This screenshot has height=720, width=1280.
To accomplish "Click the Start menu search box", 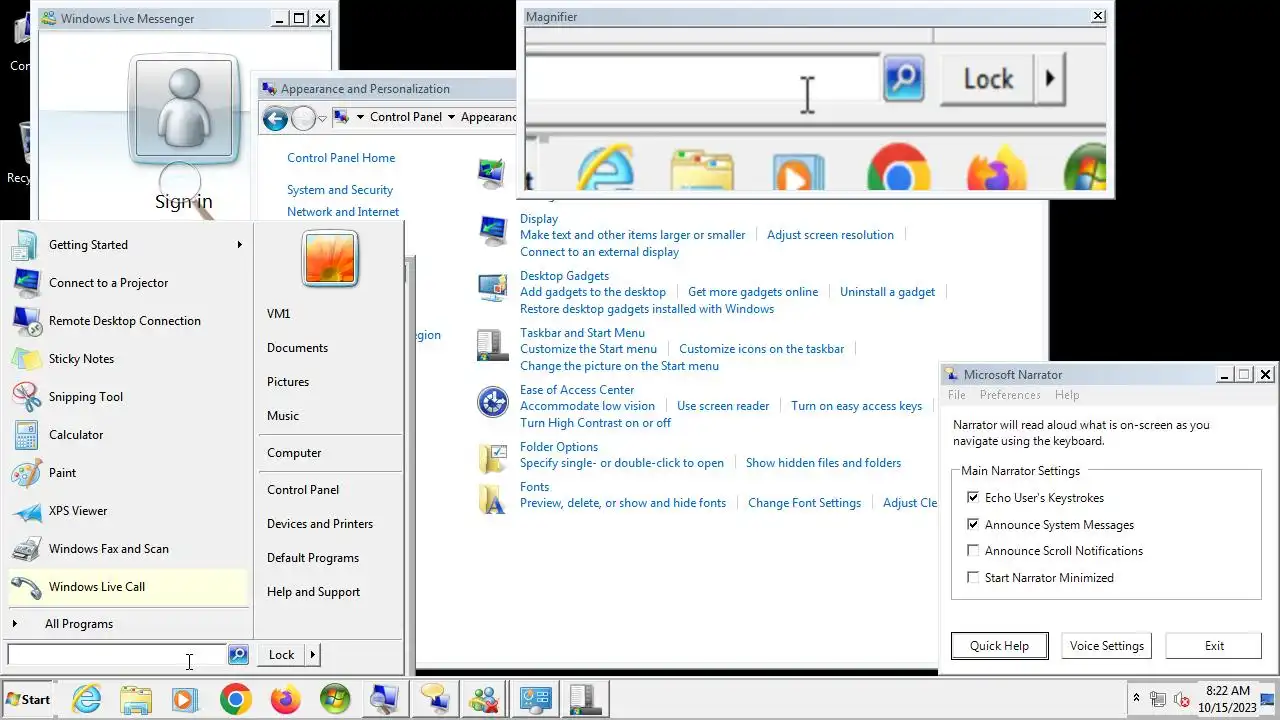I will pyautogui.click(x=117, y=655).
